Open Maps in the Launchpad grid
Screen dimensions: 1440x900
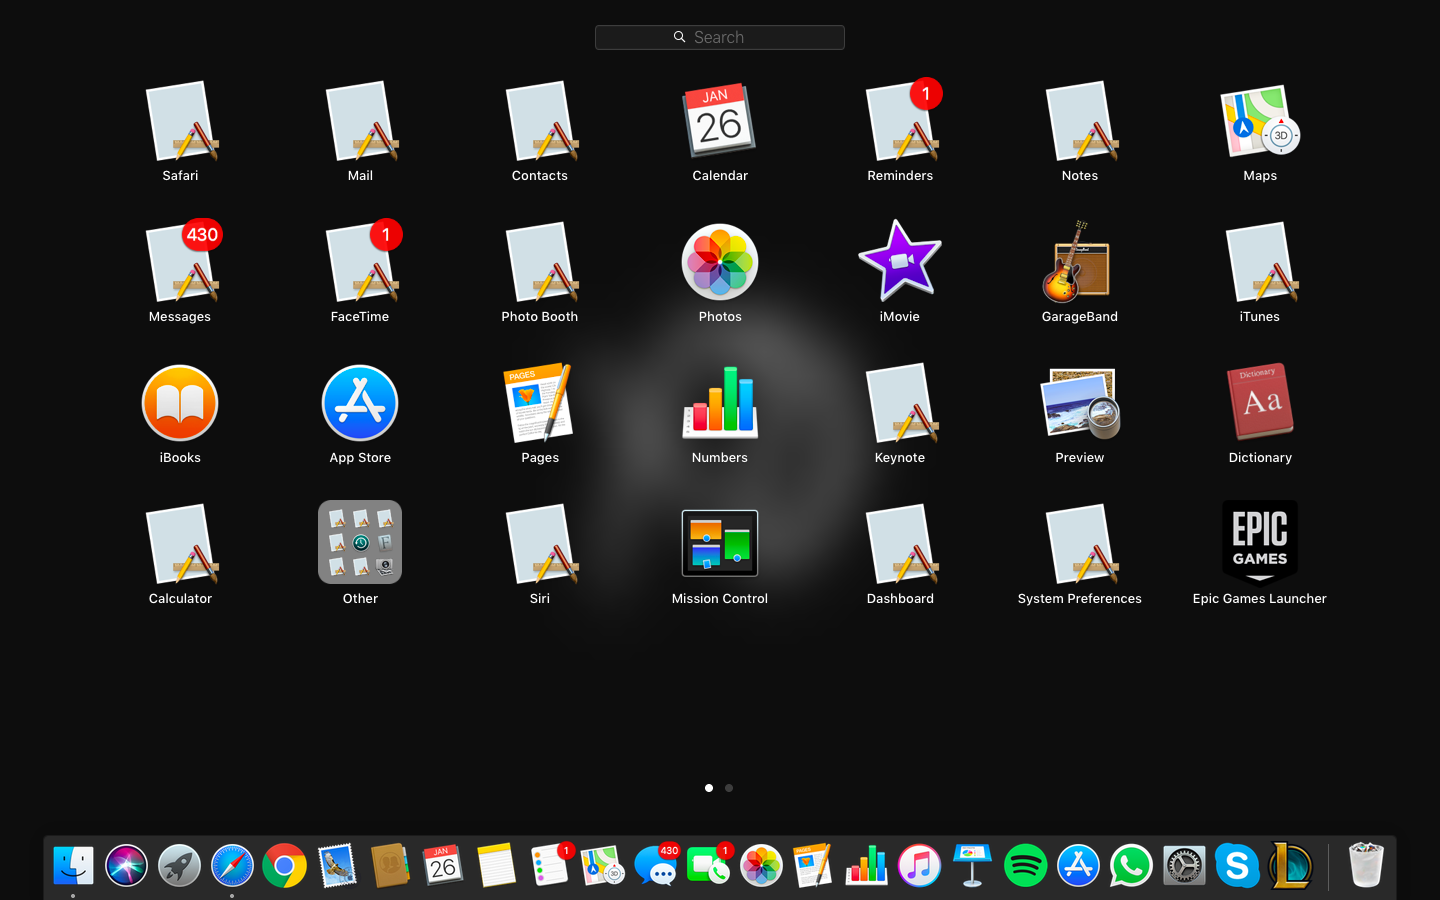coord(1260,122)
